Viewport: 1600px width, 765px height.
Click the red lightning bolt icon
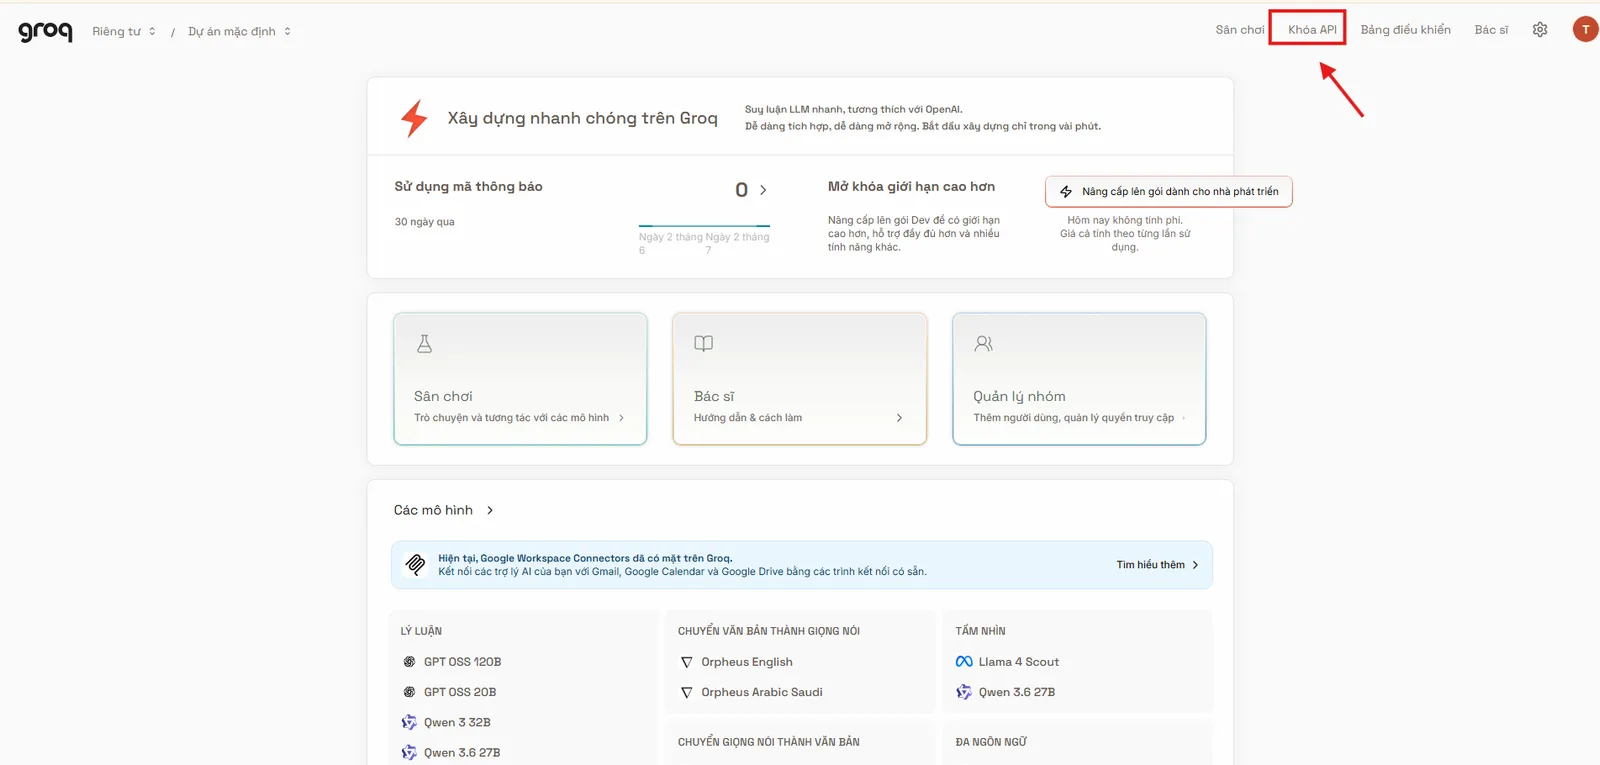tap(415, 118)
